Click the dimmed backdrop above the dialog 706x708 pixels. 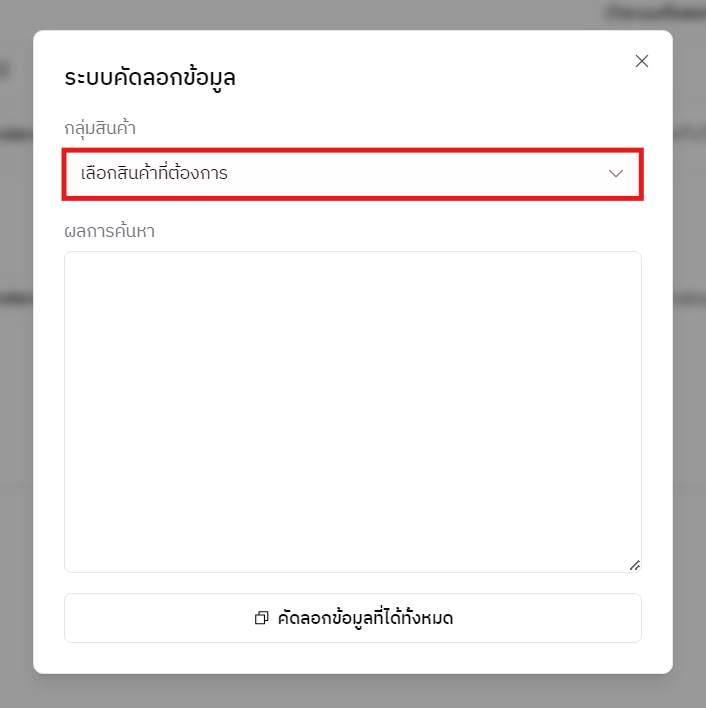click(x=352, y=14)
